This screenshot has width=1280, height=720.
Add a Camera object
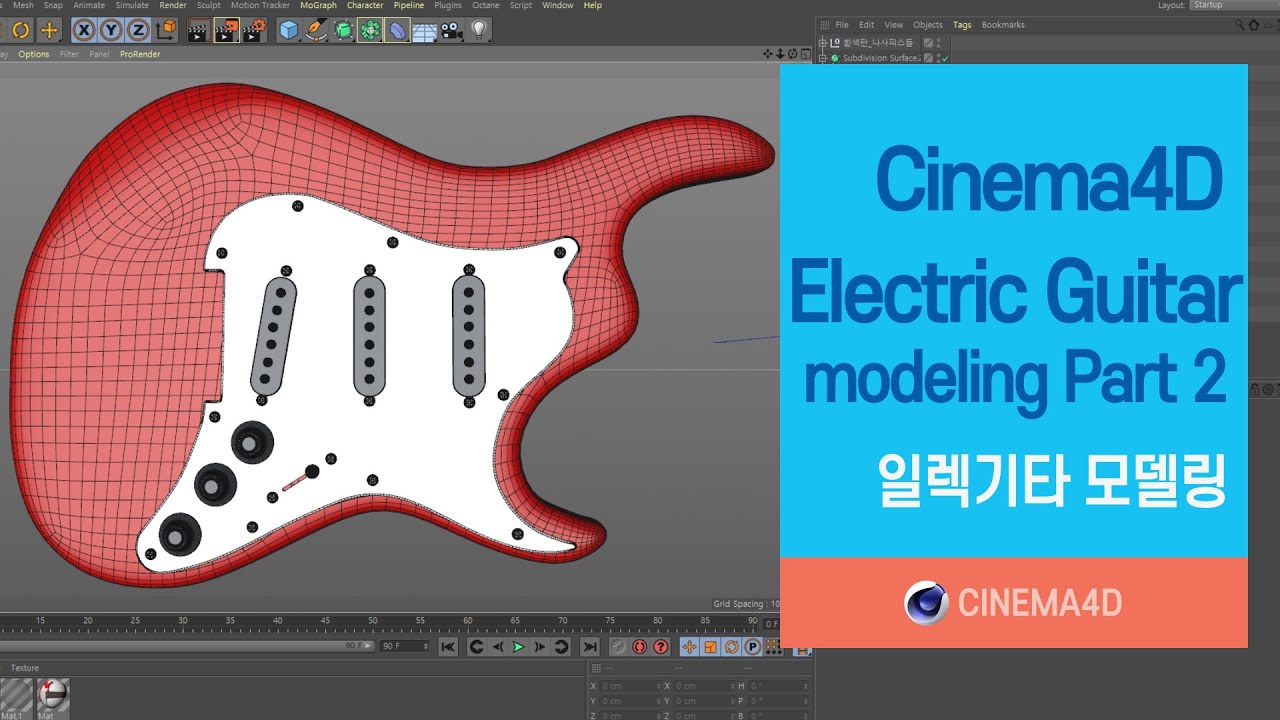pyautogui.click(x=451, y=30)
